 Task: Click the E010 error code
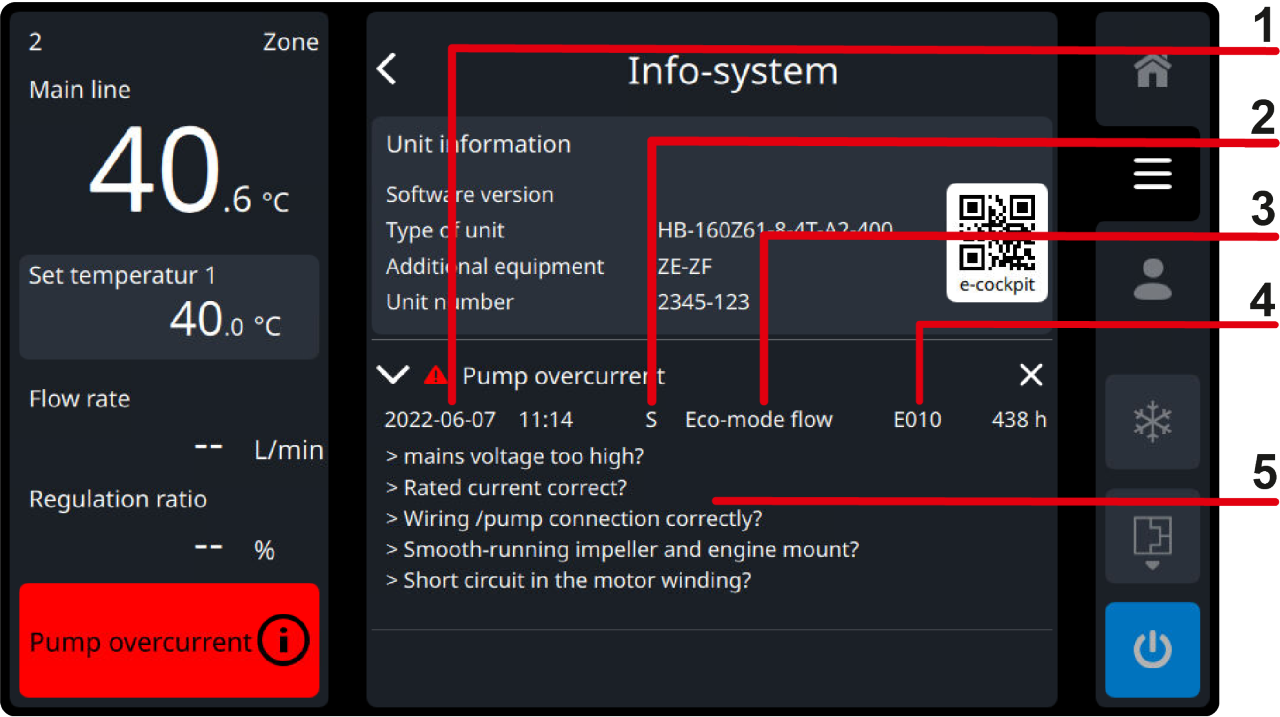coord(917,420)
